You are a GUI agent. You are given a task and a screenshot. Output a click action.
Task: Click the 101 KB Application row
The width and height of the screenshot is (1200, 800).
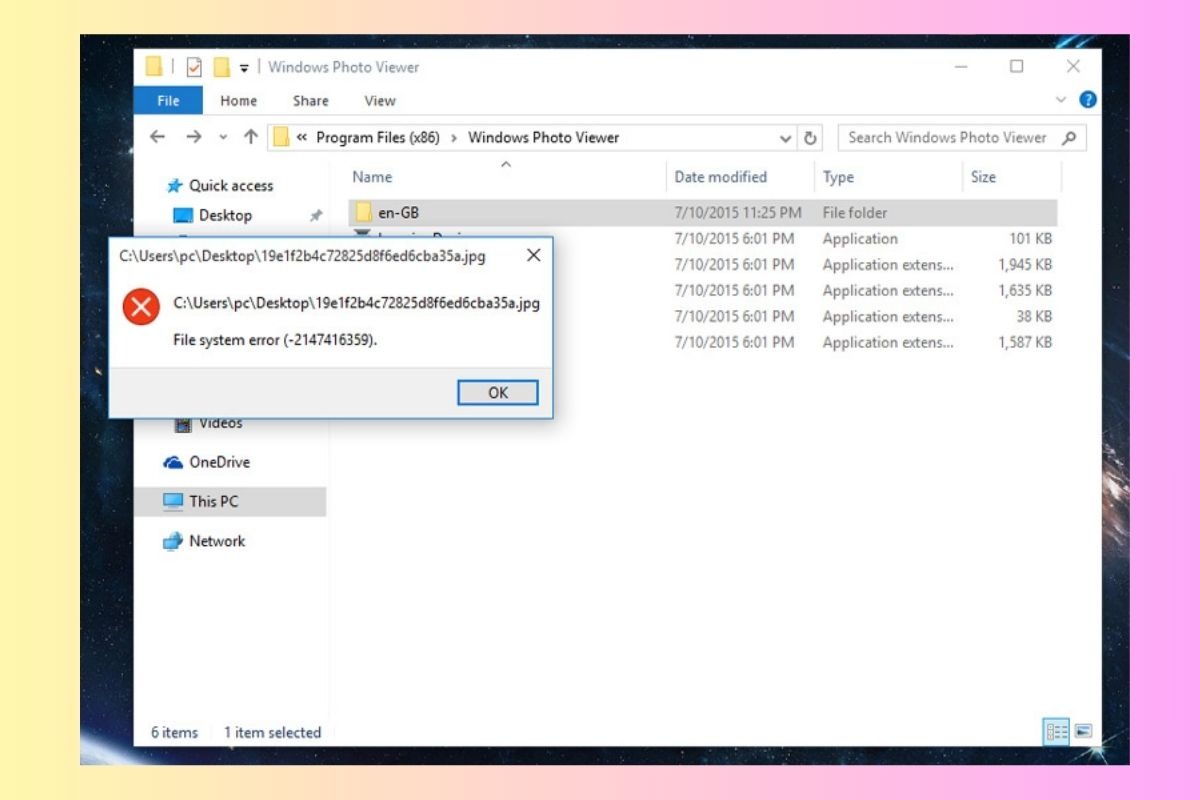point(703,238)
